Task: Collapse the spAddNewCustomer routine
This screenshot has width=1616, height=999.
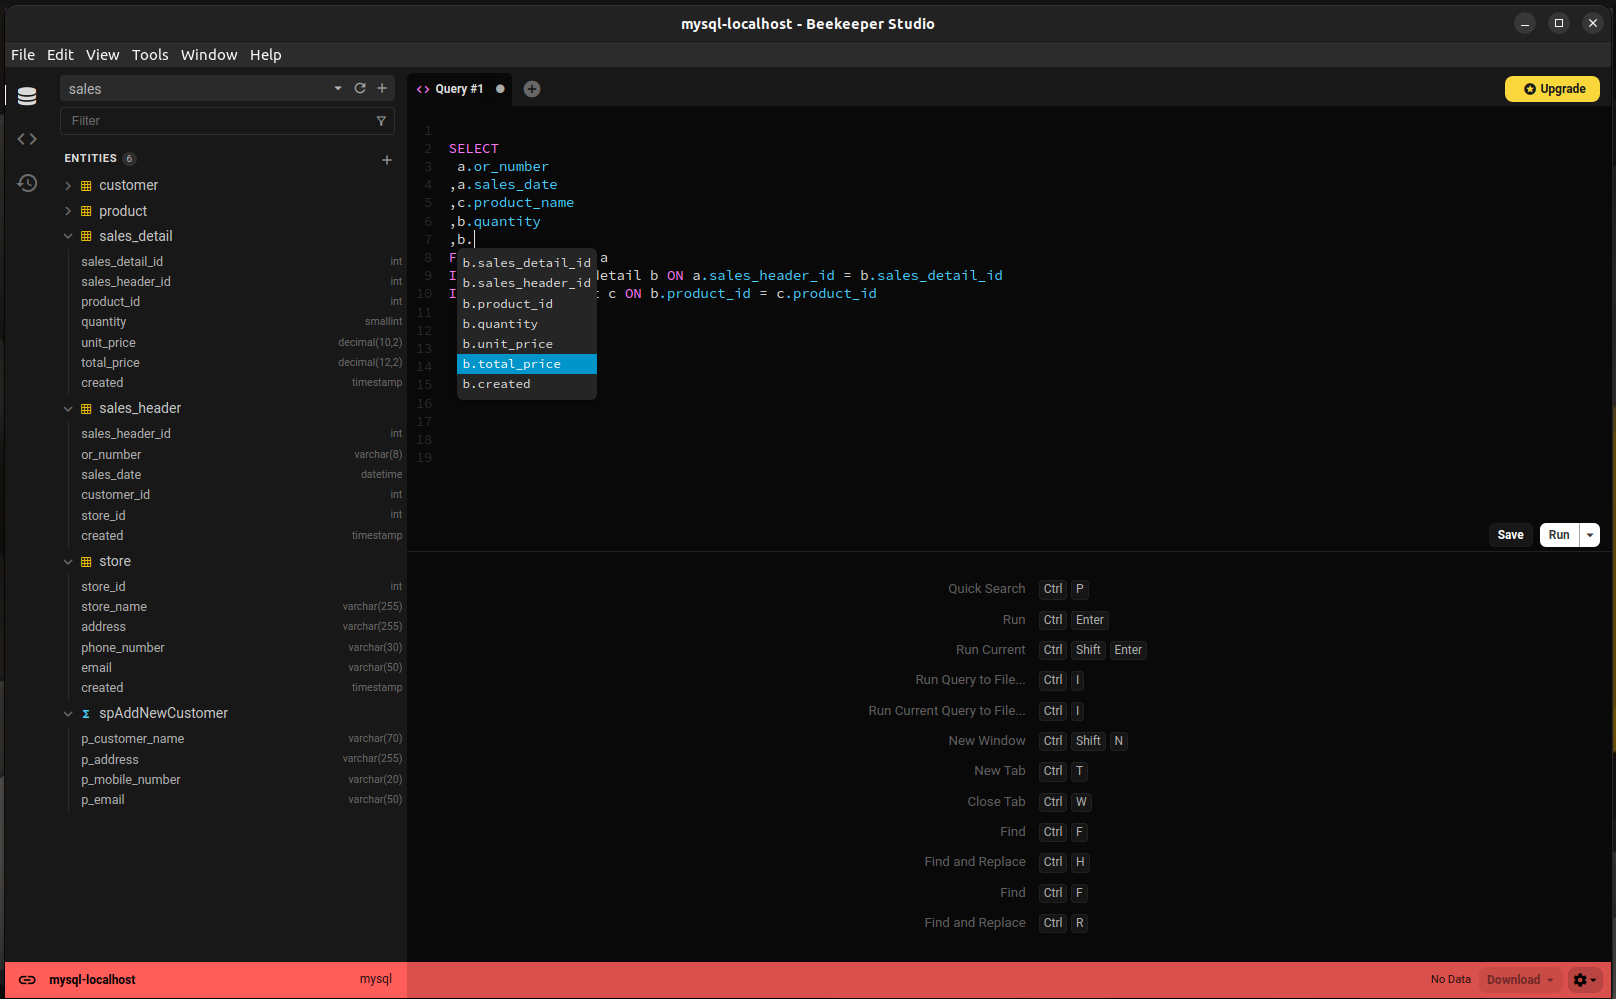Action: pos(68,714)
